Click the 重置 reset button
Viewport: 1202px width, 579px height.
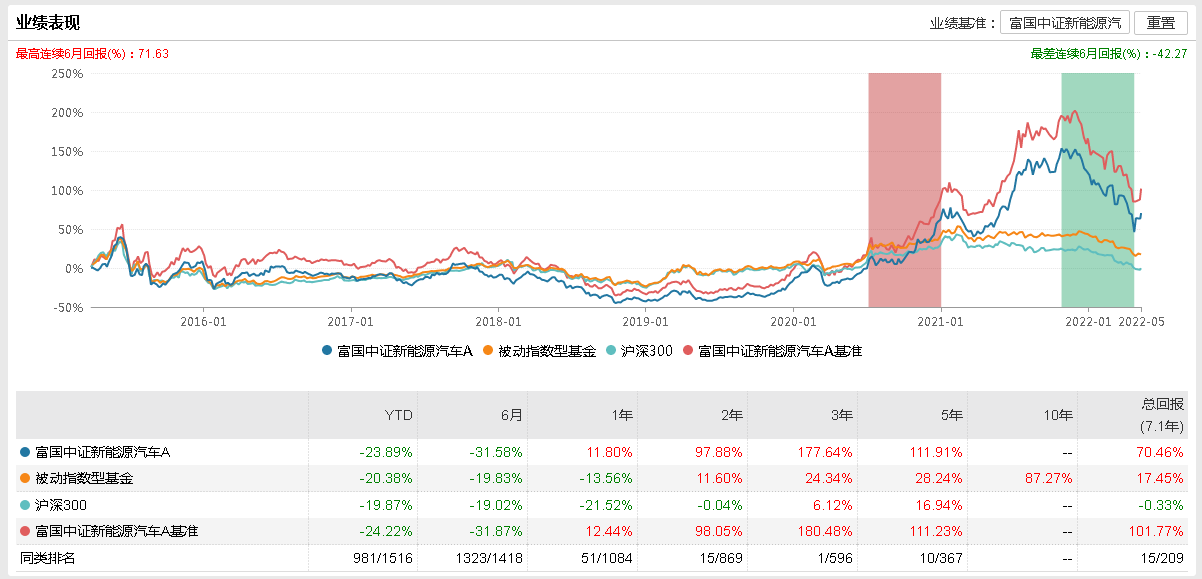[1160, 23]
